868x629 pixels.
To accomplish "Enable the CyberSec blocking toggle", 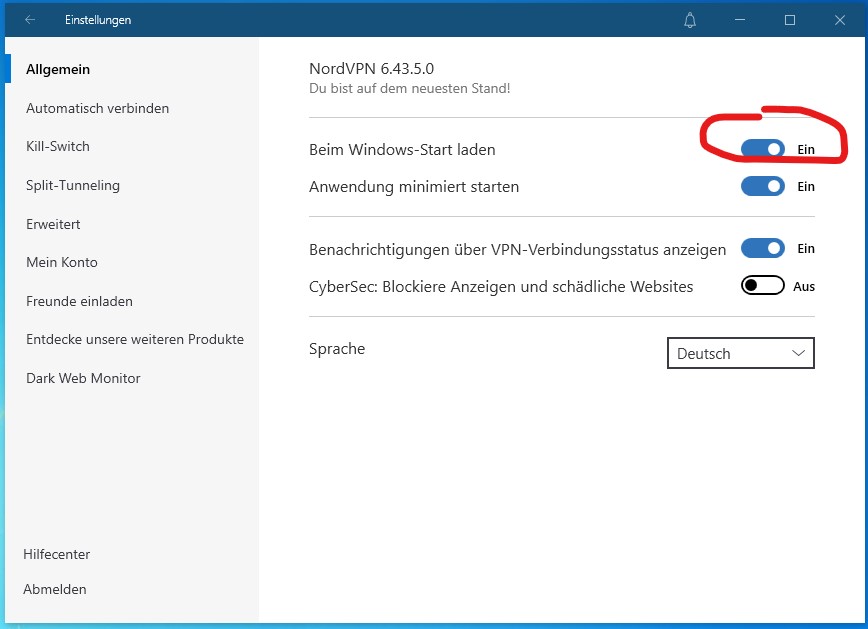I will point(762,286).
